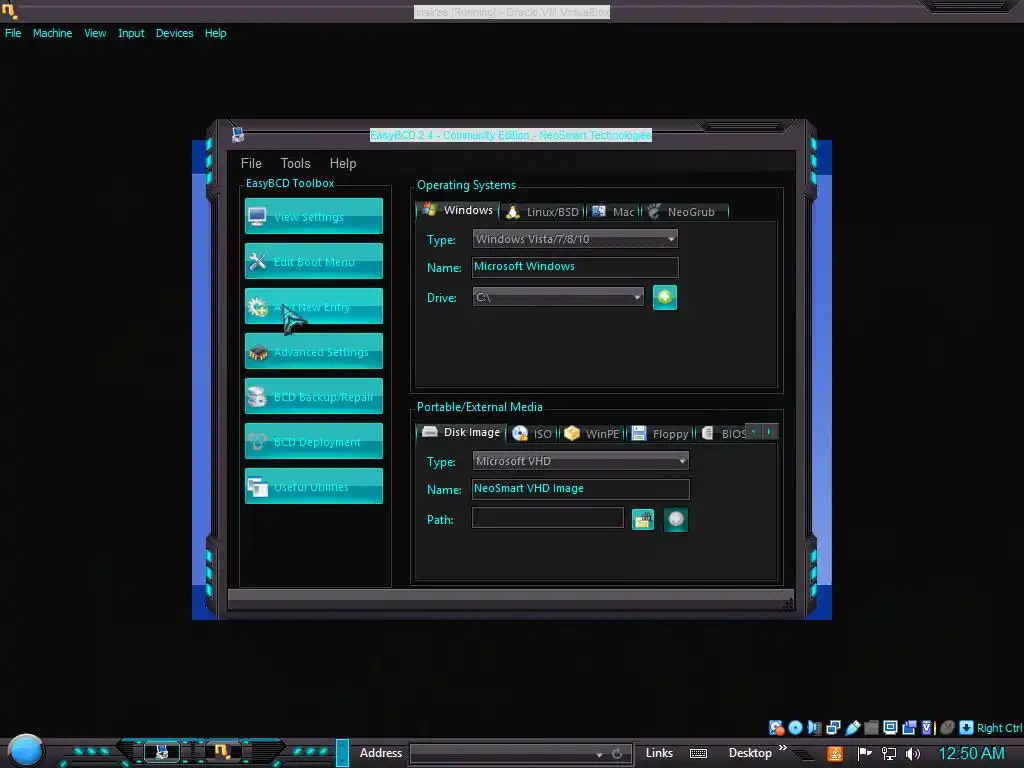
Task: Open EasyBCD Tools menu
Action: (295, 163)
